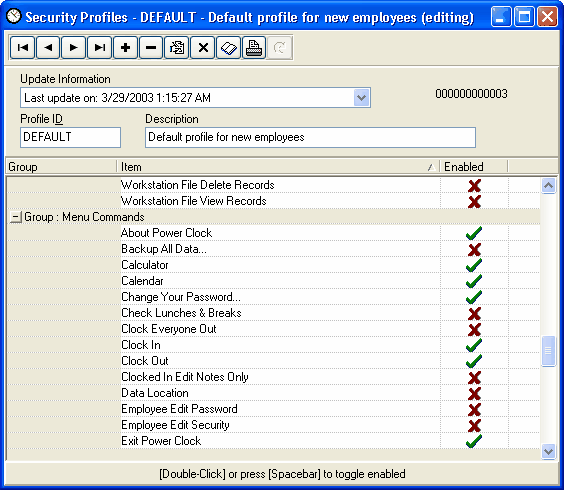Sort by the Enabled column header

[474, 167]
